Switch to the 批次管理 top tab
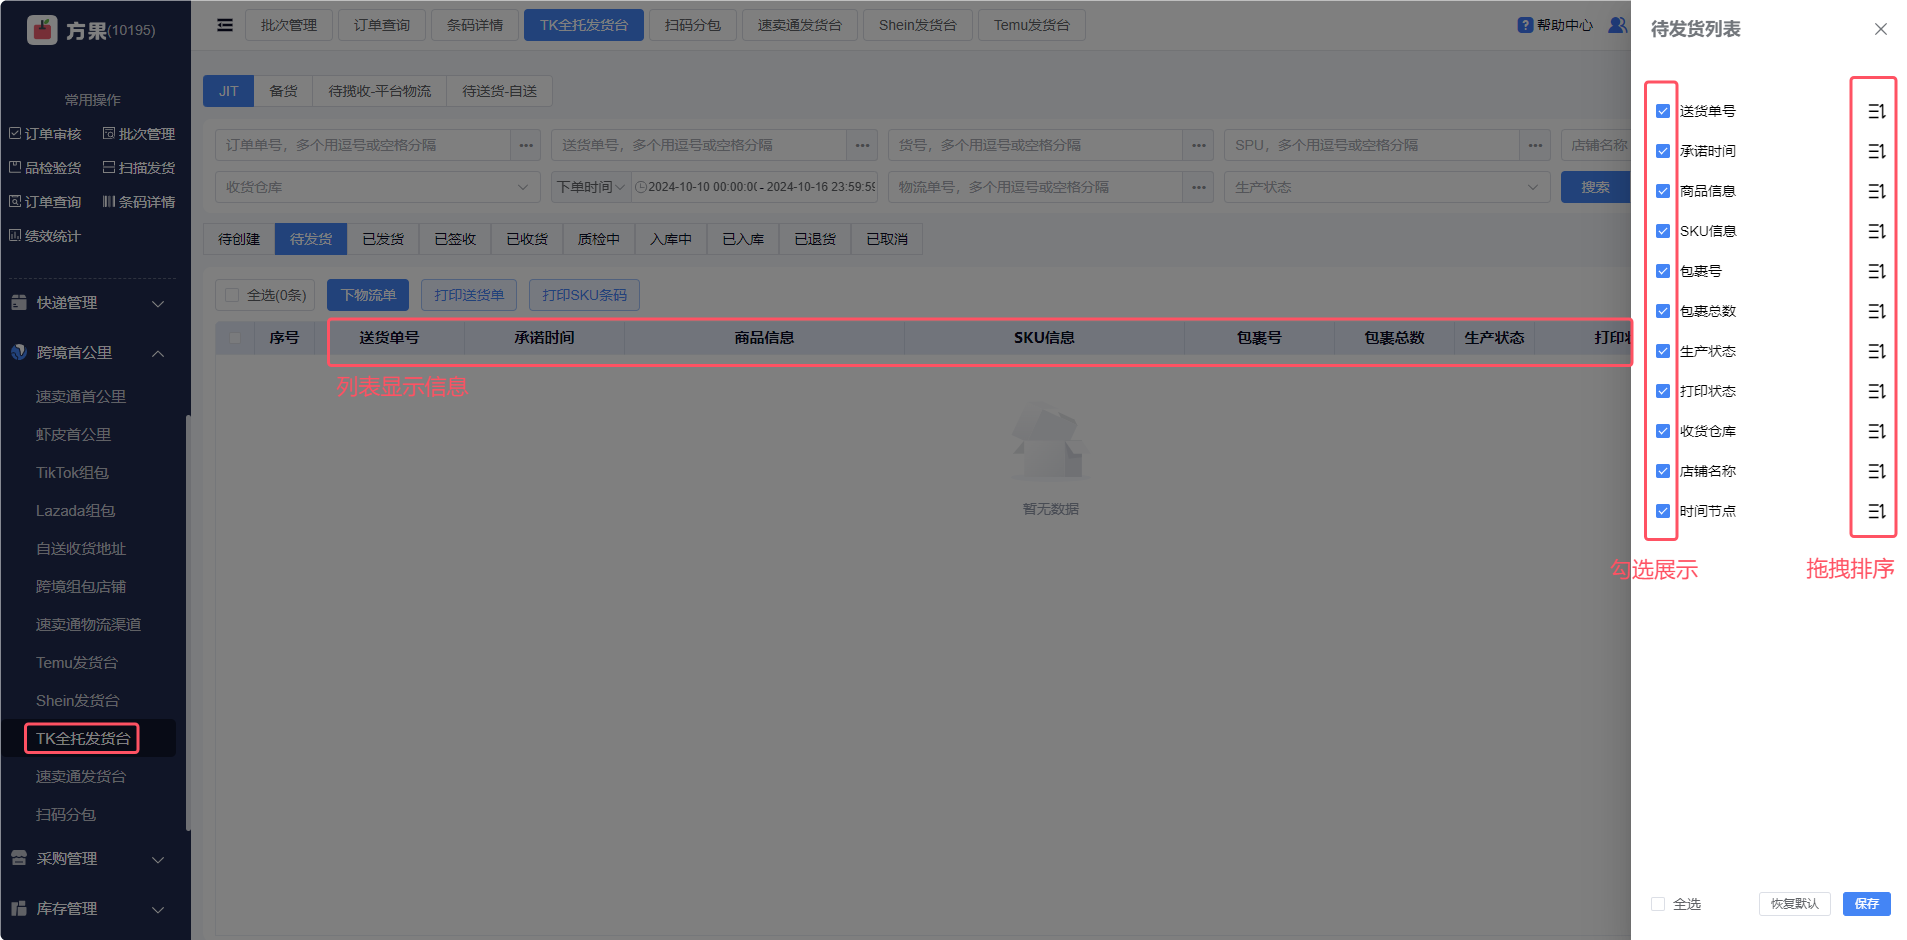Image resolution: width=1907 pixels, height=940 pixels. click(x=289, y=25)
